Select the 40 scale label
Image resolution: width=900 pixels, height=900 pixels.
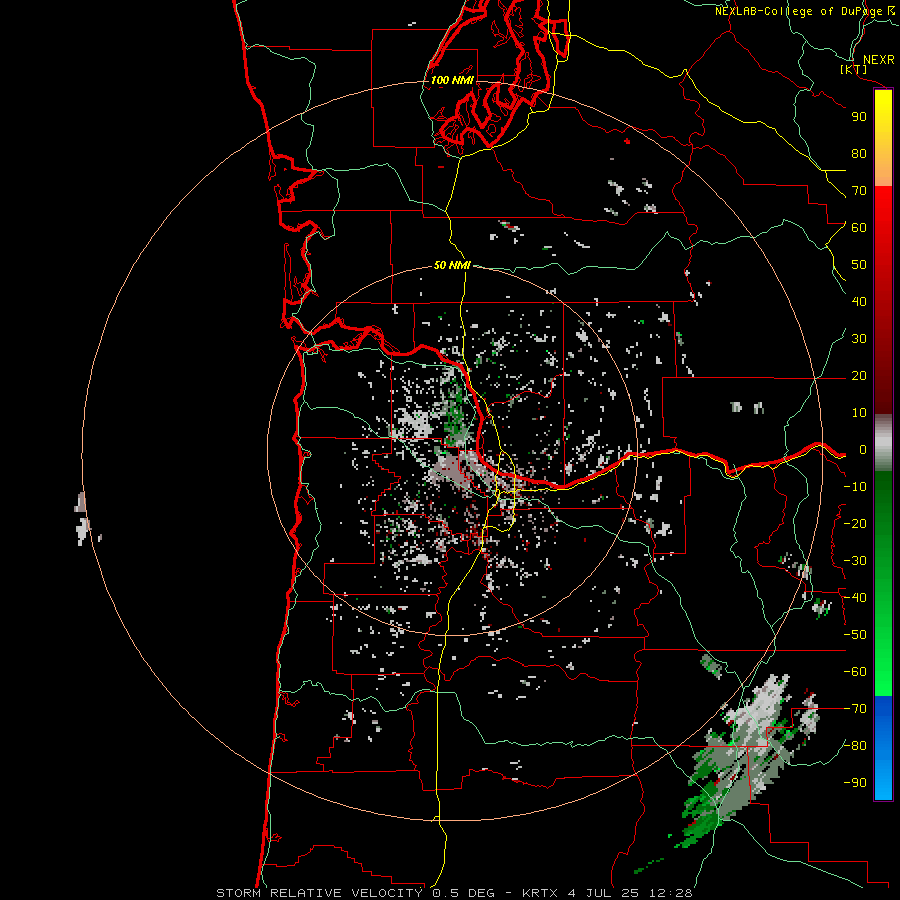859,302
